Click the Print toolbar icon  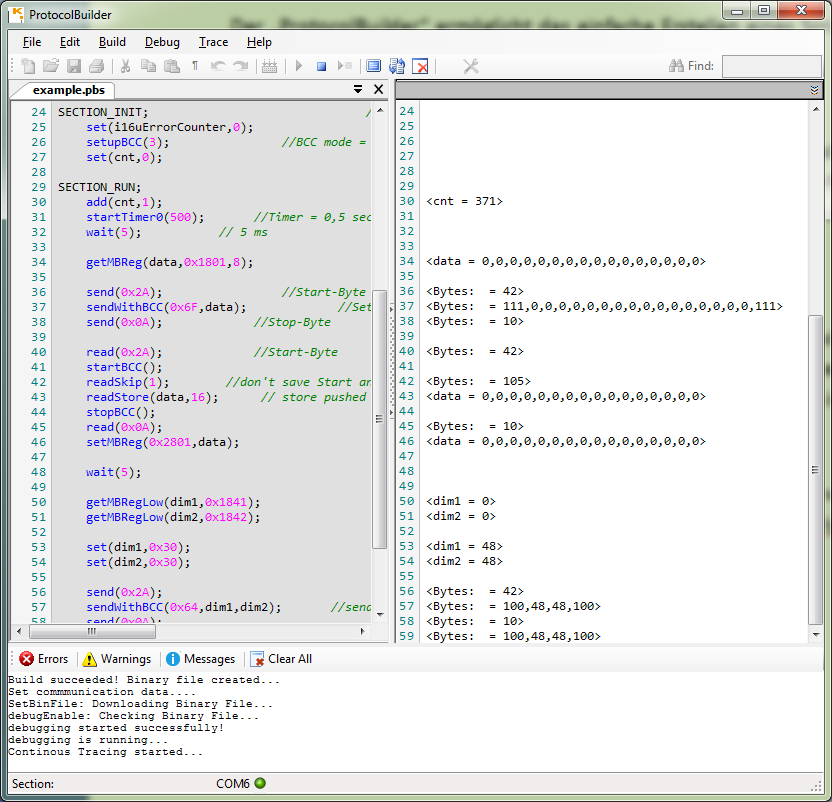[96, 66]
